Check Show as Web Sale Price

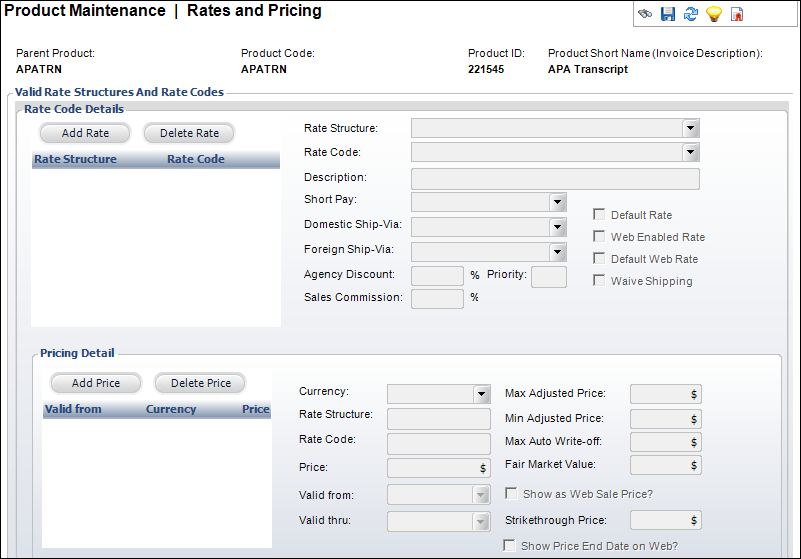coord(511,493)
